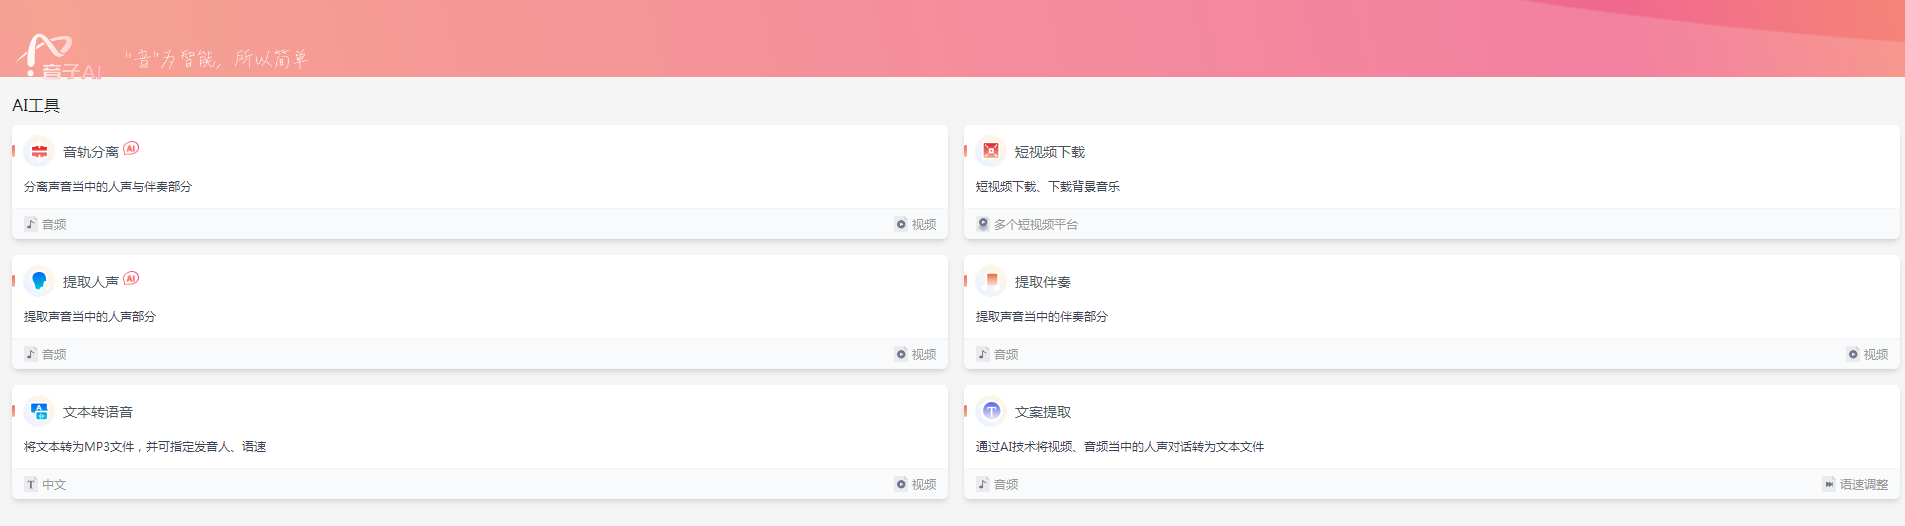Select the 提取人声 blue head icon
This screenshot has height=526, width=1905.
click(x=39, y=281)
